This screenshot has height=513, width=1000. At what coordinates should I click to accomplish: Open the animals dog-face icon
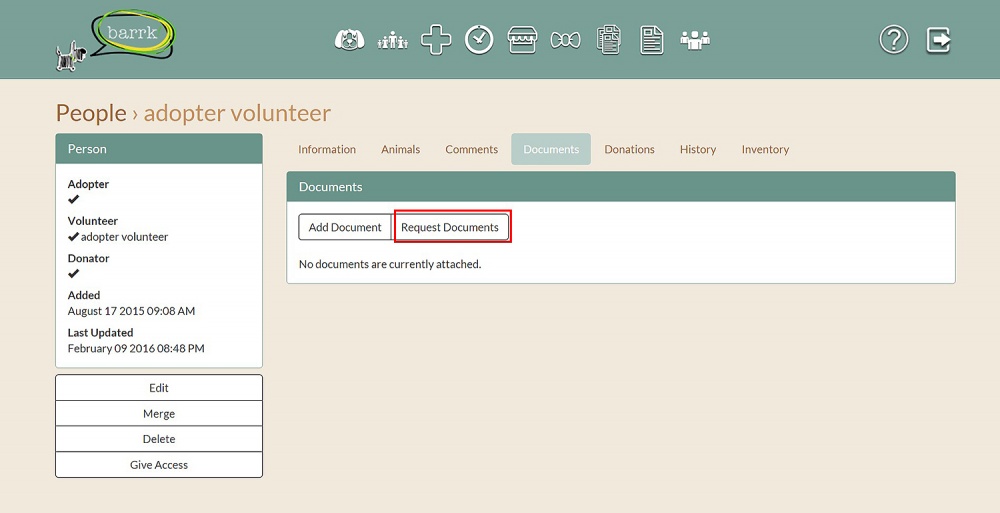348,40
